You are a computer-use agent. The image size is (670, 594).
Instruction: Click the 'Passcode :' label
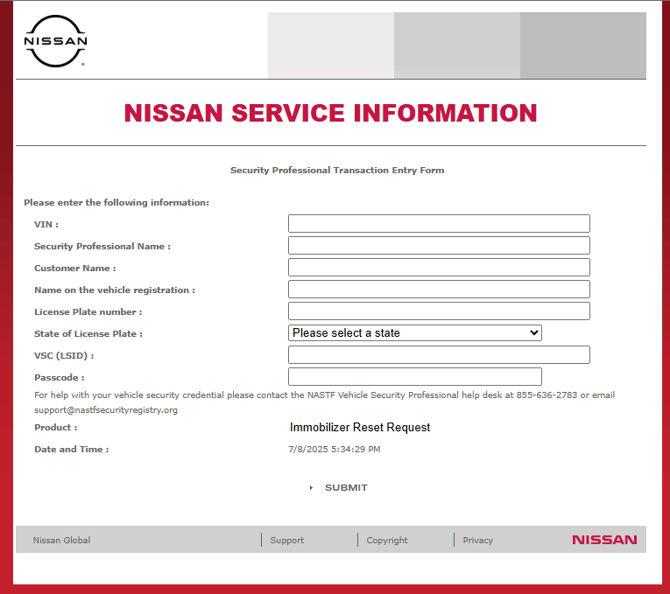pyautogui.click(x=59, y=378)
